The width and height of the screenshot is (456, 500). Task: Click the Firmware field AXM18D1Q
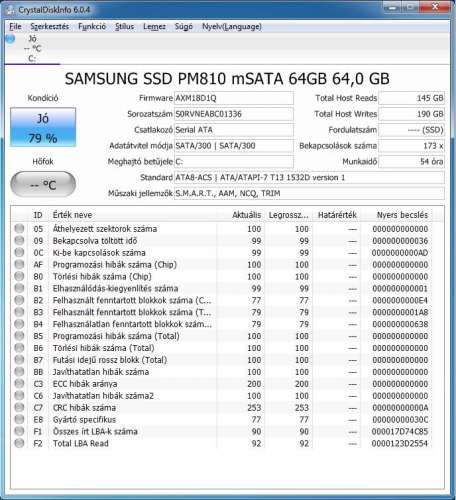(x=234, y=98)
